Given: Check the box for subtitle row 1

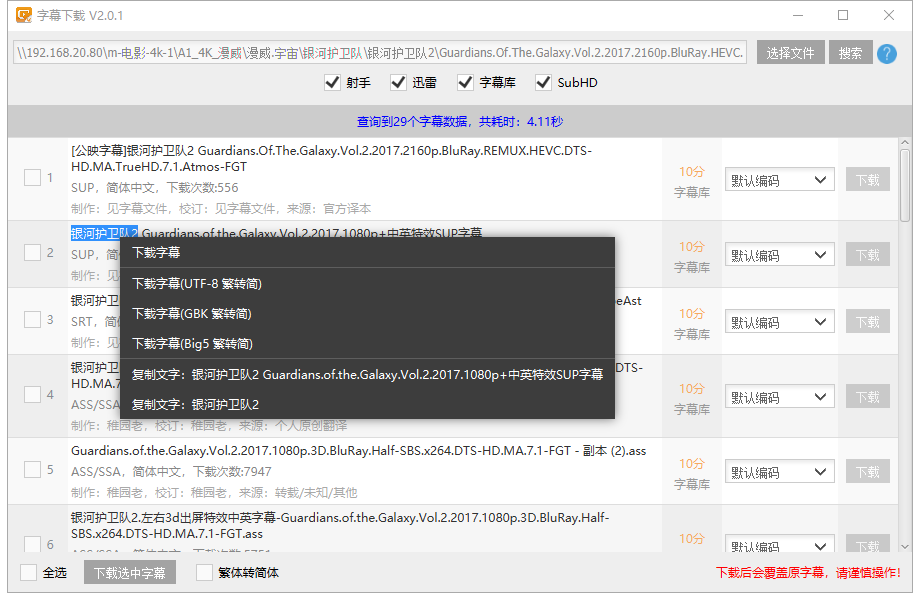Looking at the screenshot, I should 32,177.
